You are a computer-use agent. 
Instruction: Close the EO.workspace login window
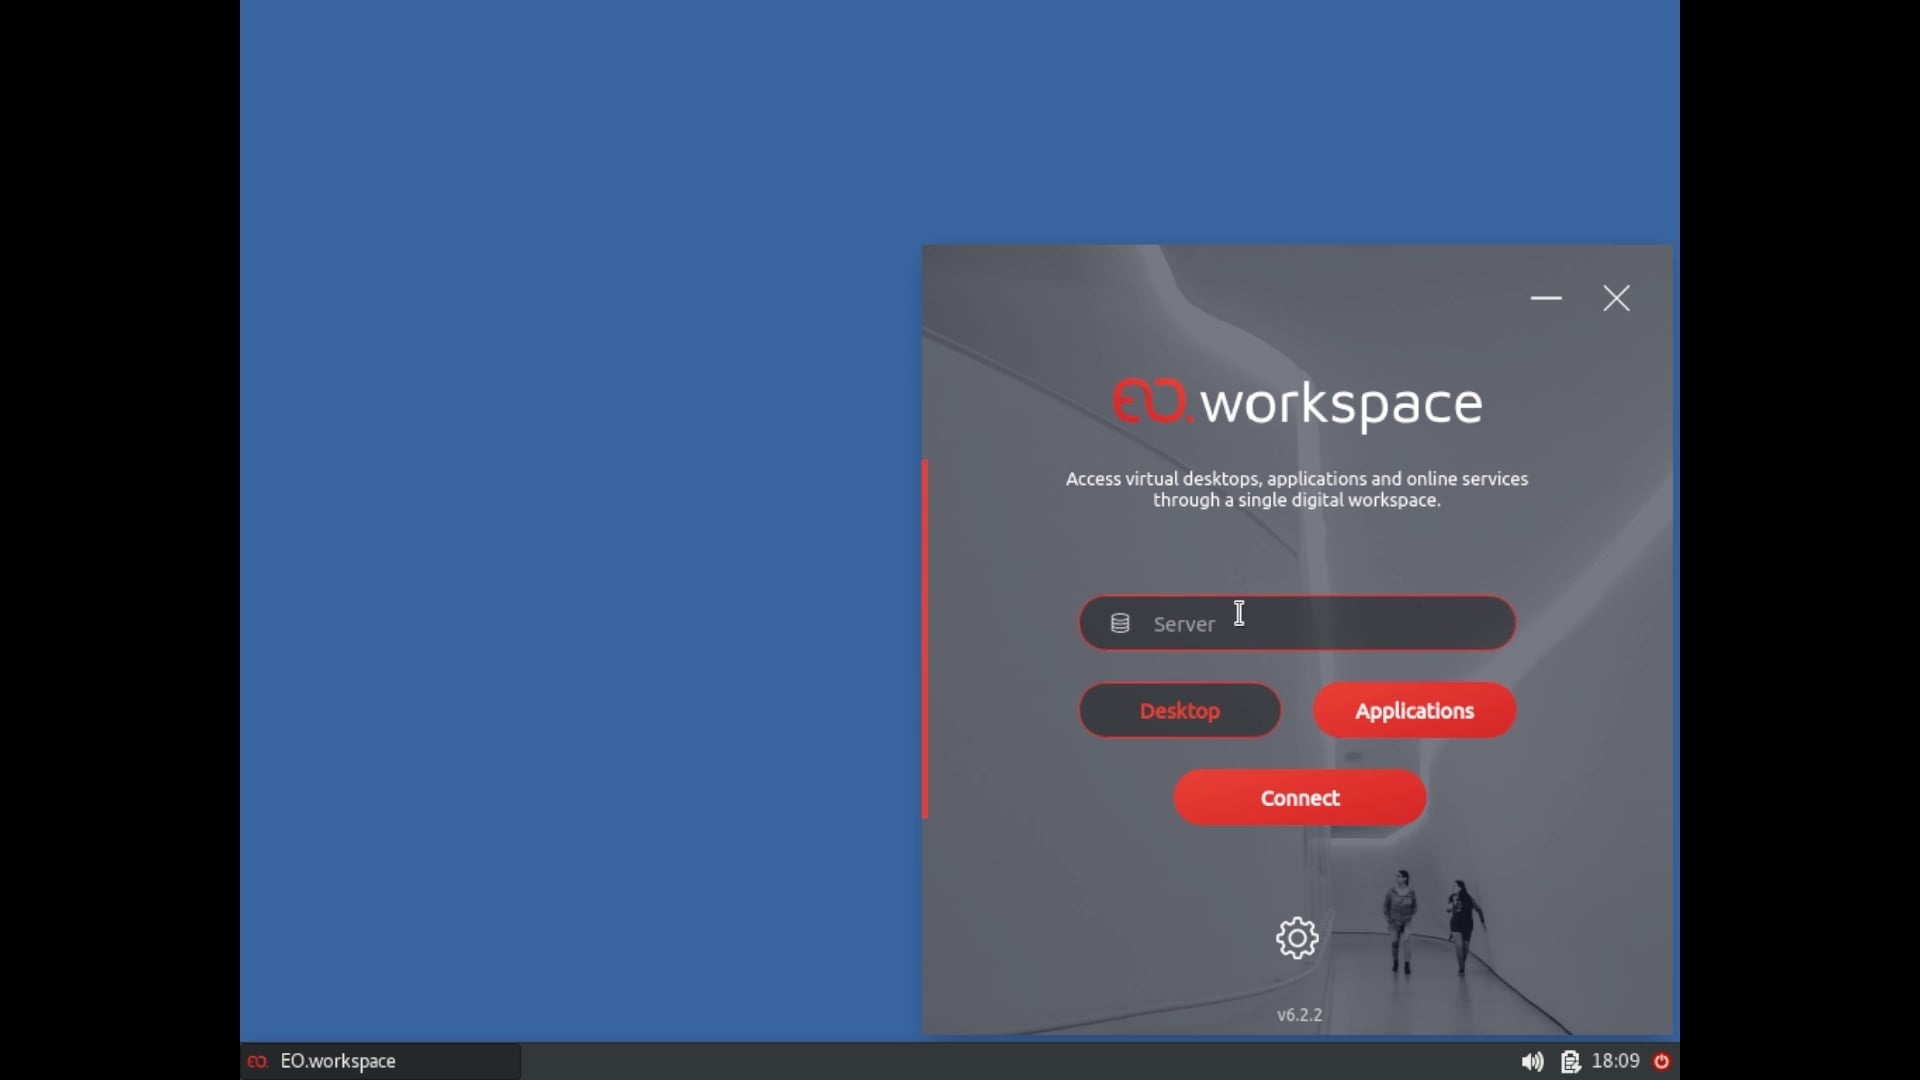coord(1616,298)
